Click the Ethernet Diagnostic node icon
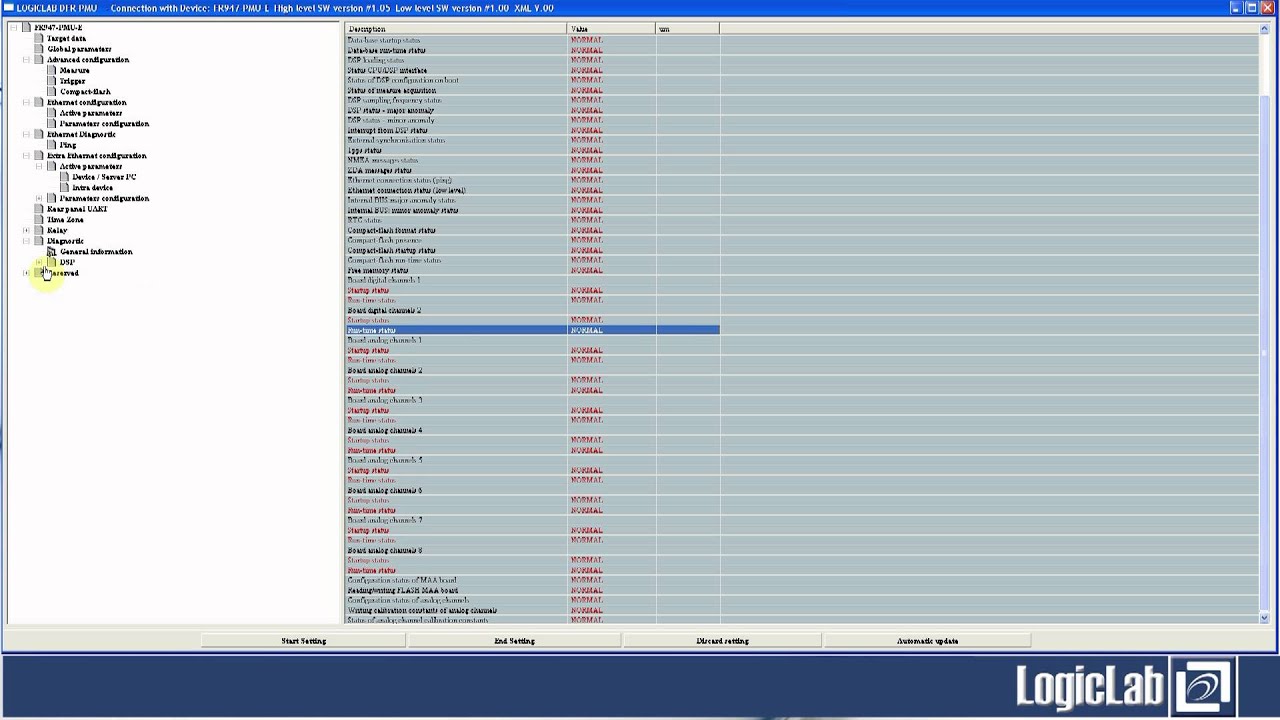Image resolution: width=1280 pixels, height=720 pixels. click(x=39, y=134)
